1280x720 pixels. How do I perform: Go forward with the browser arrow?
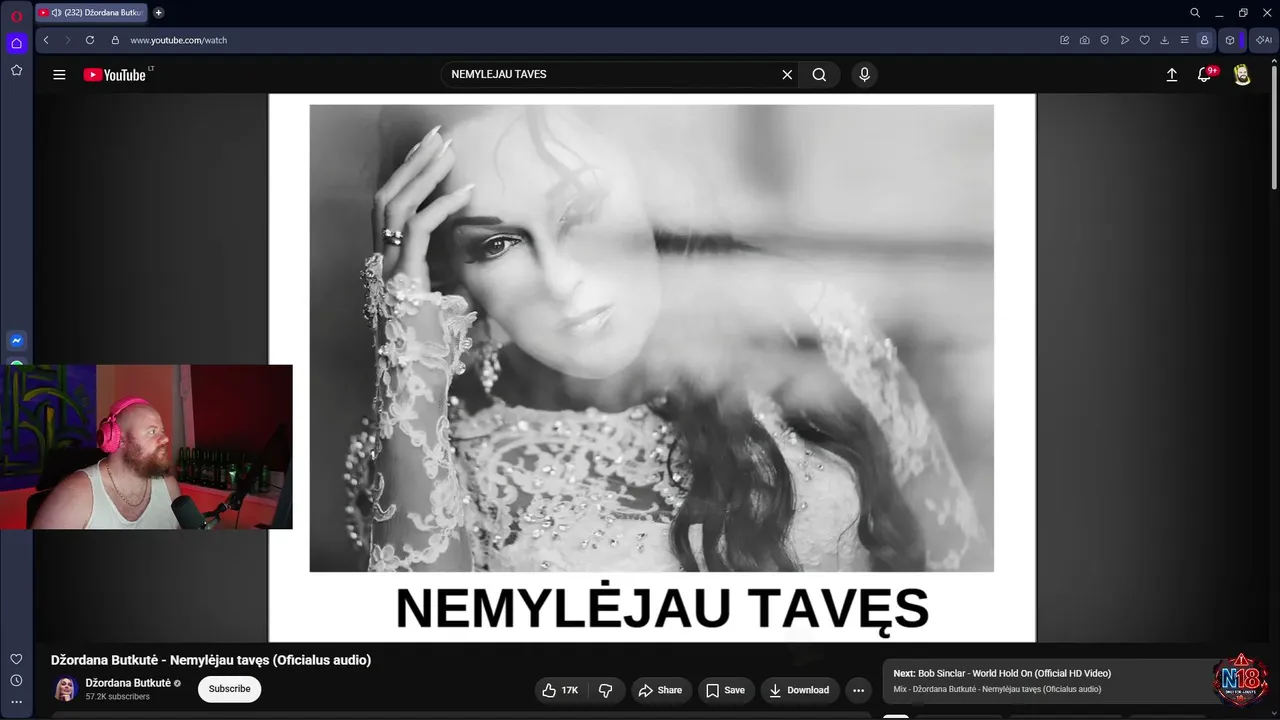pyautogui.click(x=68, y=40)
